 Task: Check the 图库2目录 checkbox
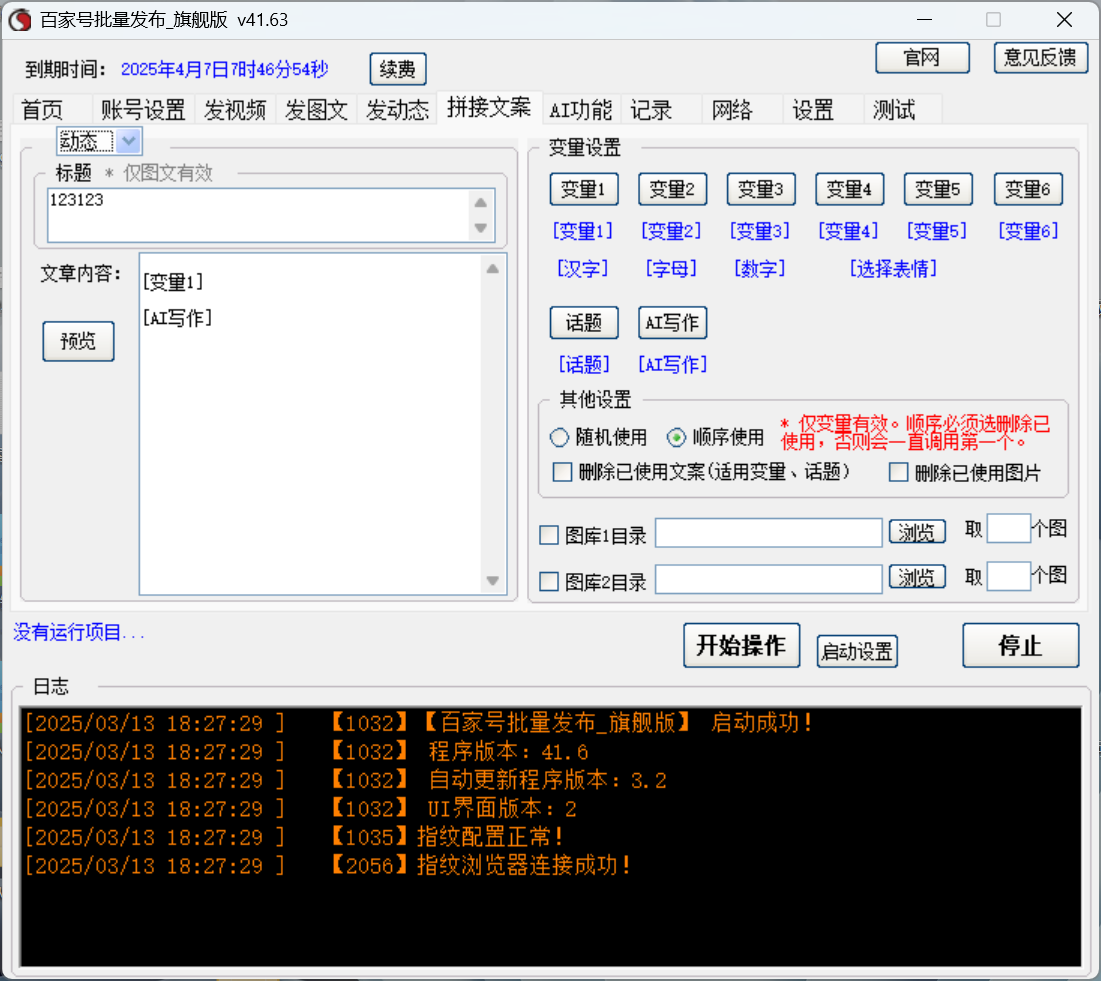coord(549,581)
